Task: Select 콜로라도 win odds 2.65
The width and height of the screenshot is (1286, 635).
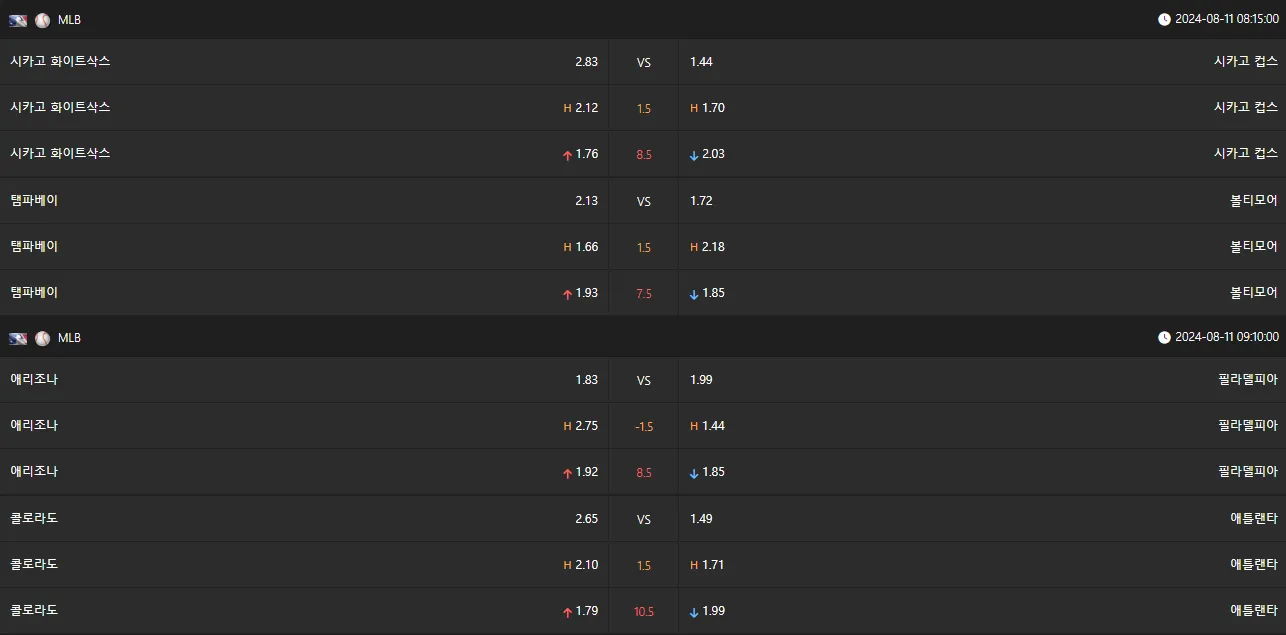Action: click(586, 519)
